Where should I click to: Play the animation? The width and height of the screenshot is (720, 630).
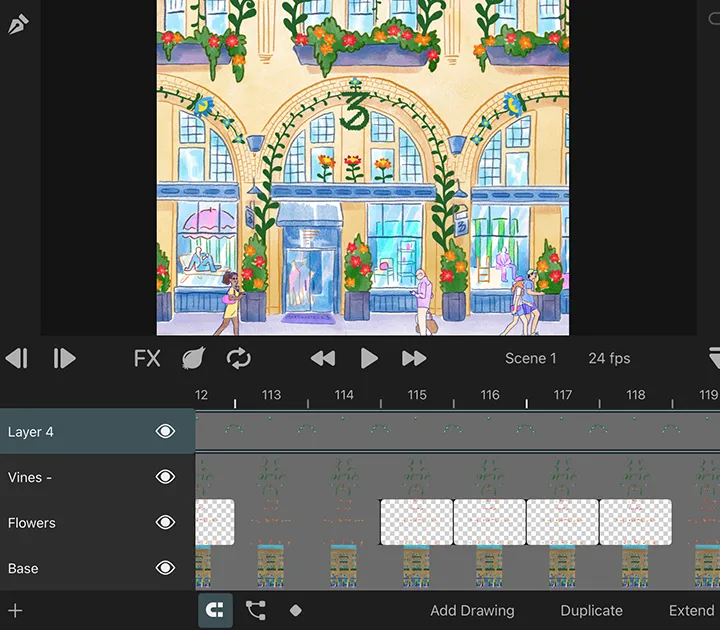(x=369, y=358)
